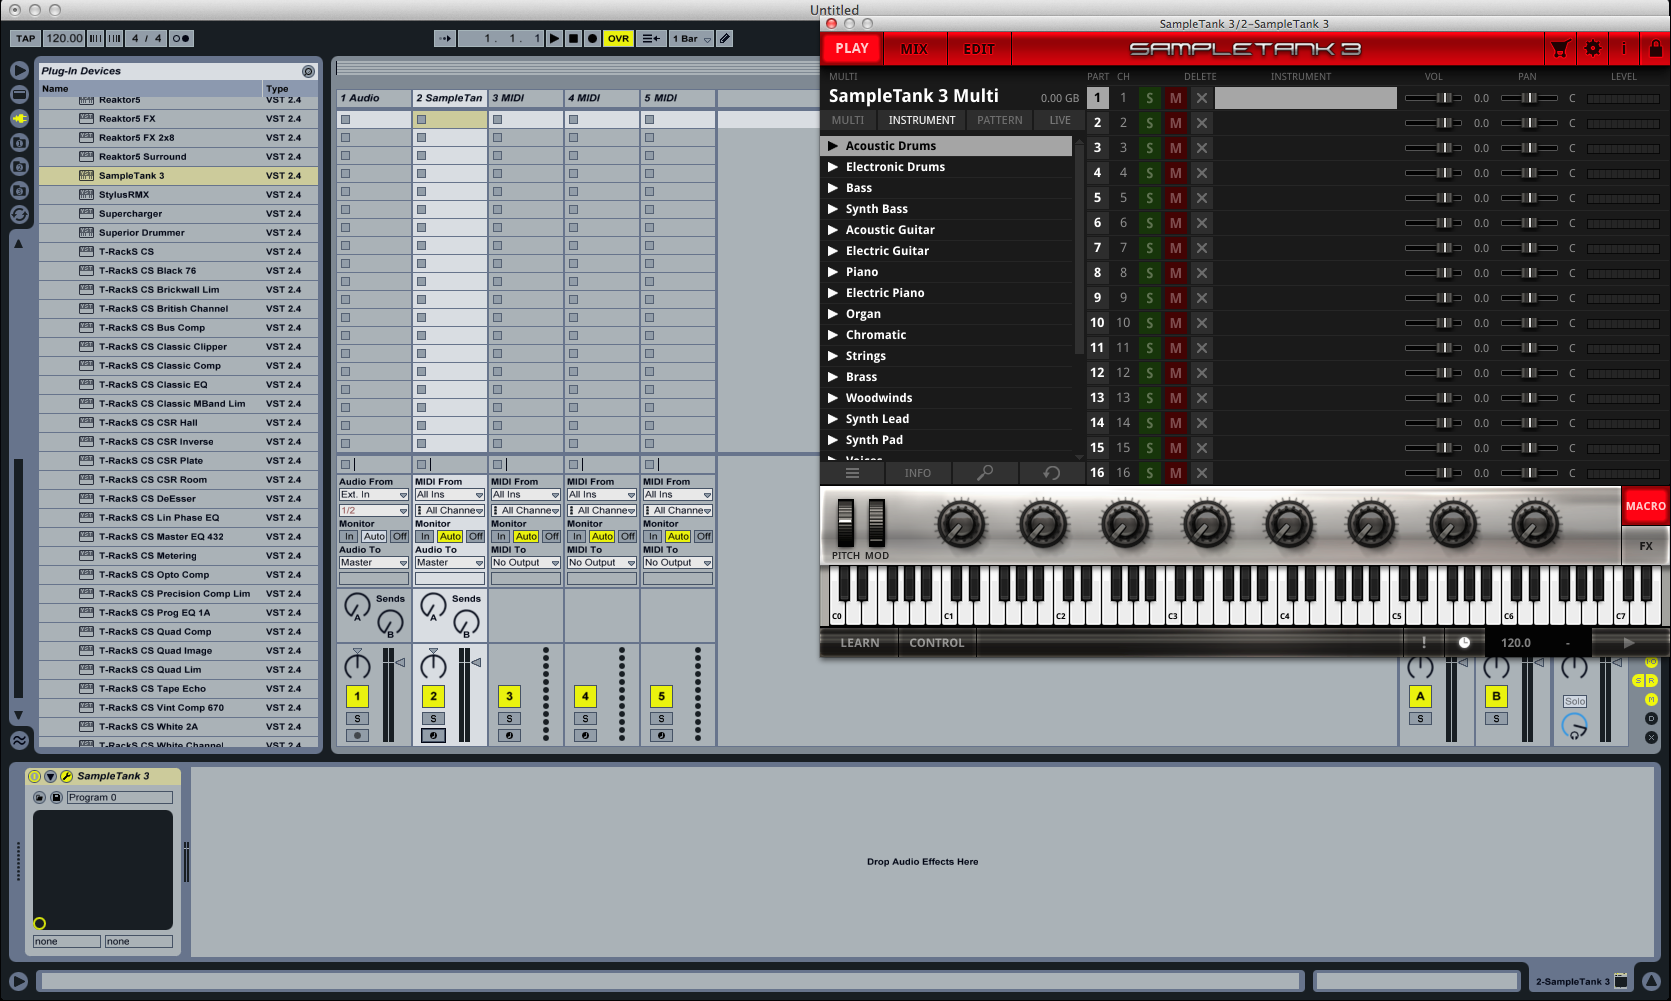
Task: Click the MOD wheel
Action: click(877, 522)
